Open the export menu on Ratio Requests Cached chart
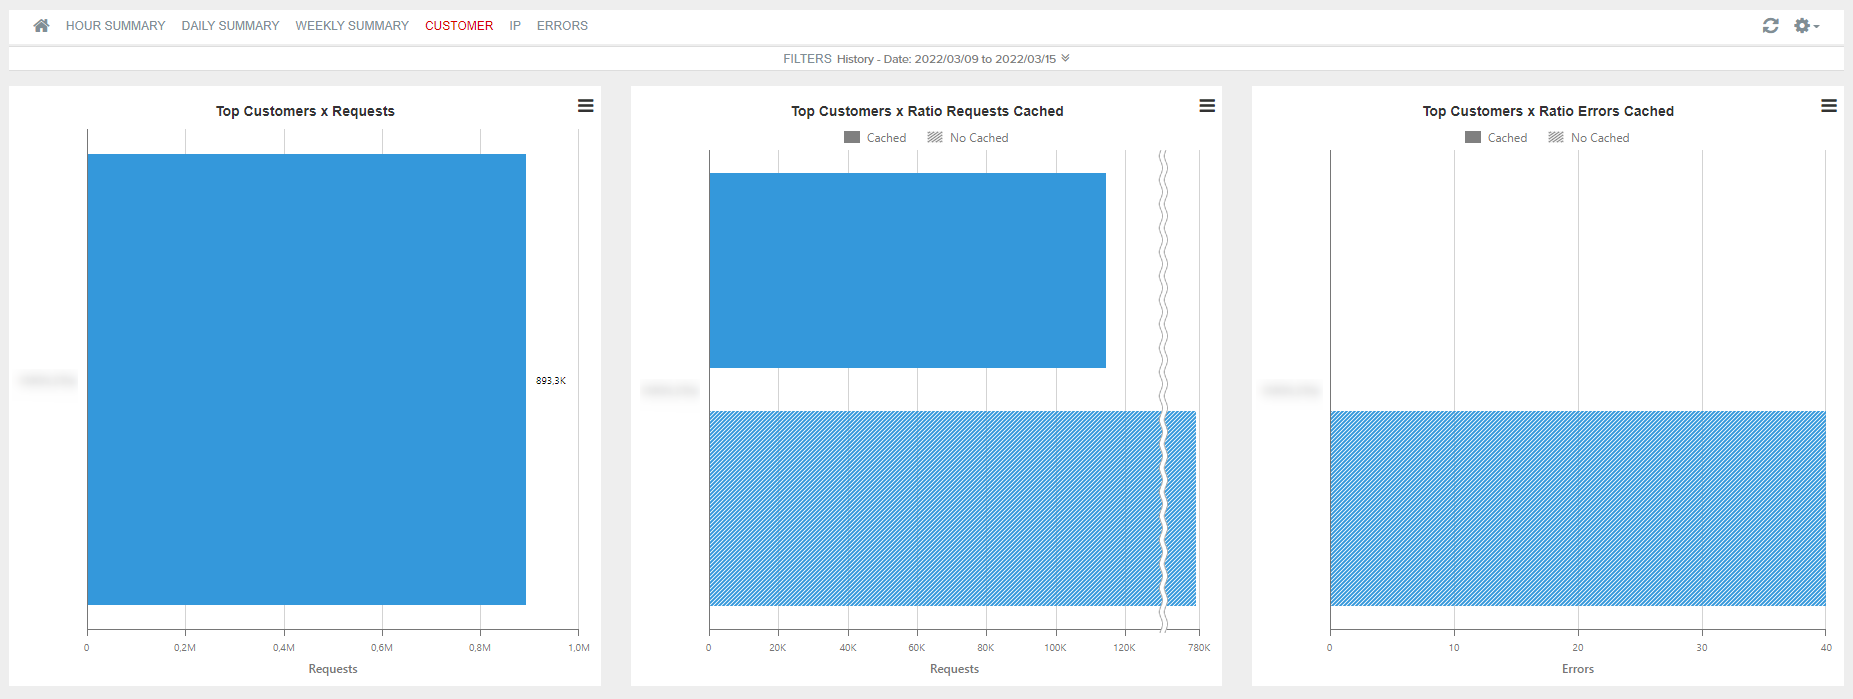This screenshot has width=1853, height=699. [x=1207, y=105]
